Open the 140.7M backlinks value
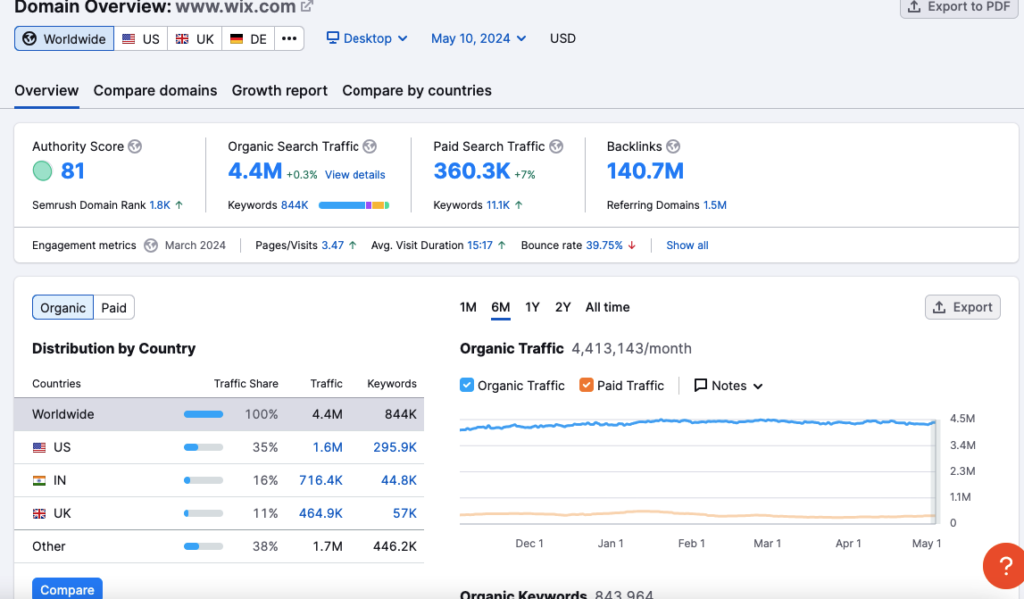1024x599 pixels. [x=645, y=171]
